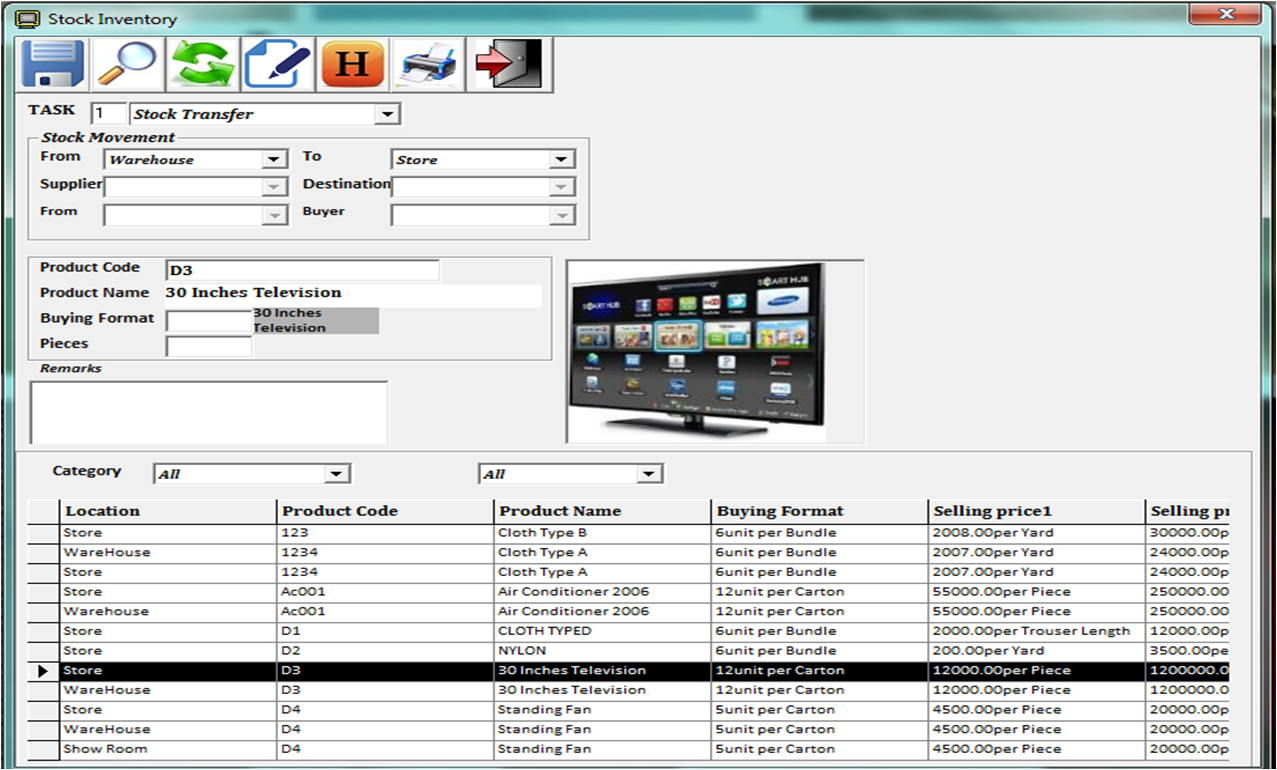Click the green arrows Refresh icon
This screenshot has height=770, width=1277.
pyautogui.click(x=202, y=65)
